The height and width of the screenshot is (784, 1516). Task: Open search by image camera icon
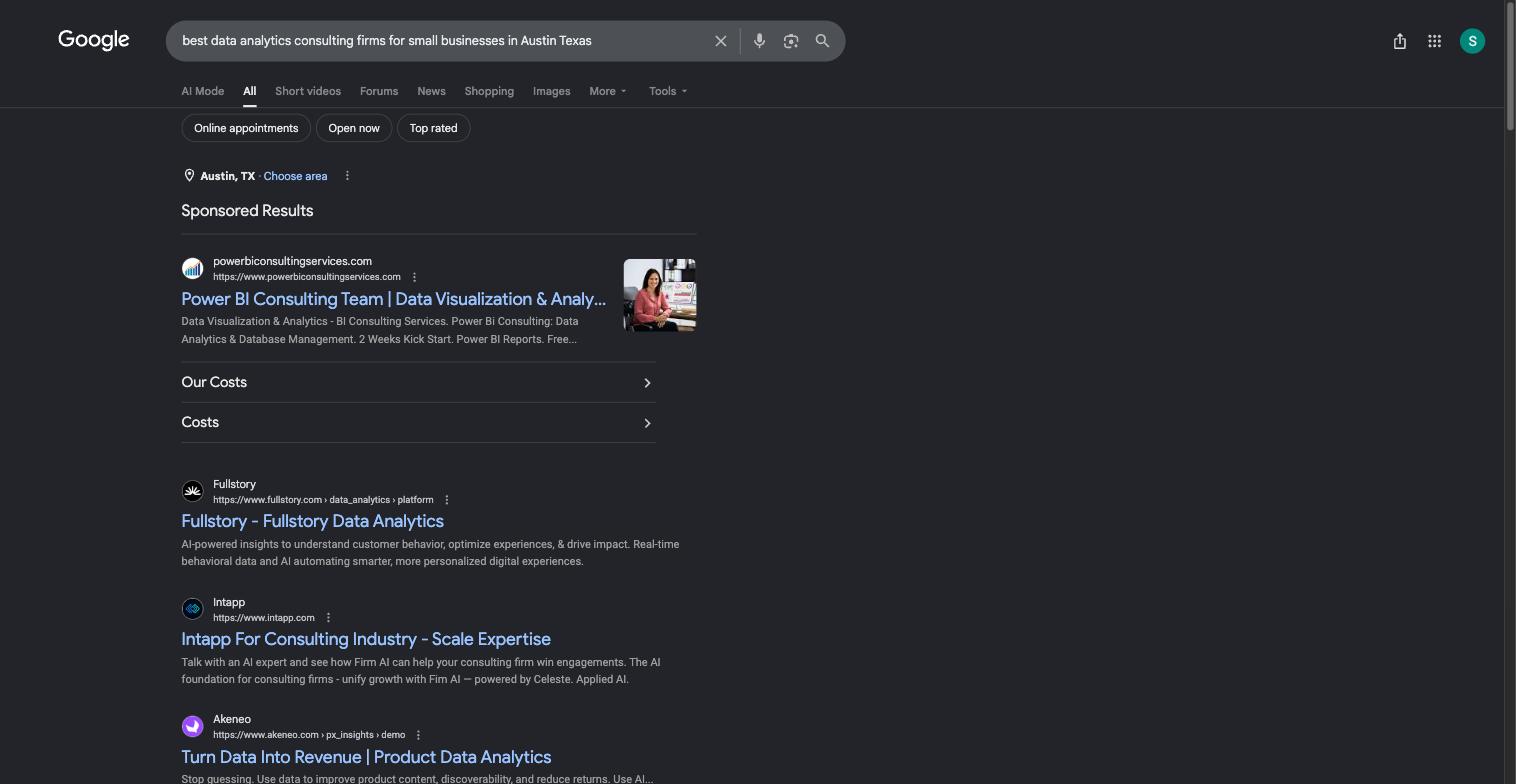click(791, 41)
